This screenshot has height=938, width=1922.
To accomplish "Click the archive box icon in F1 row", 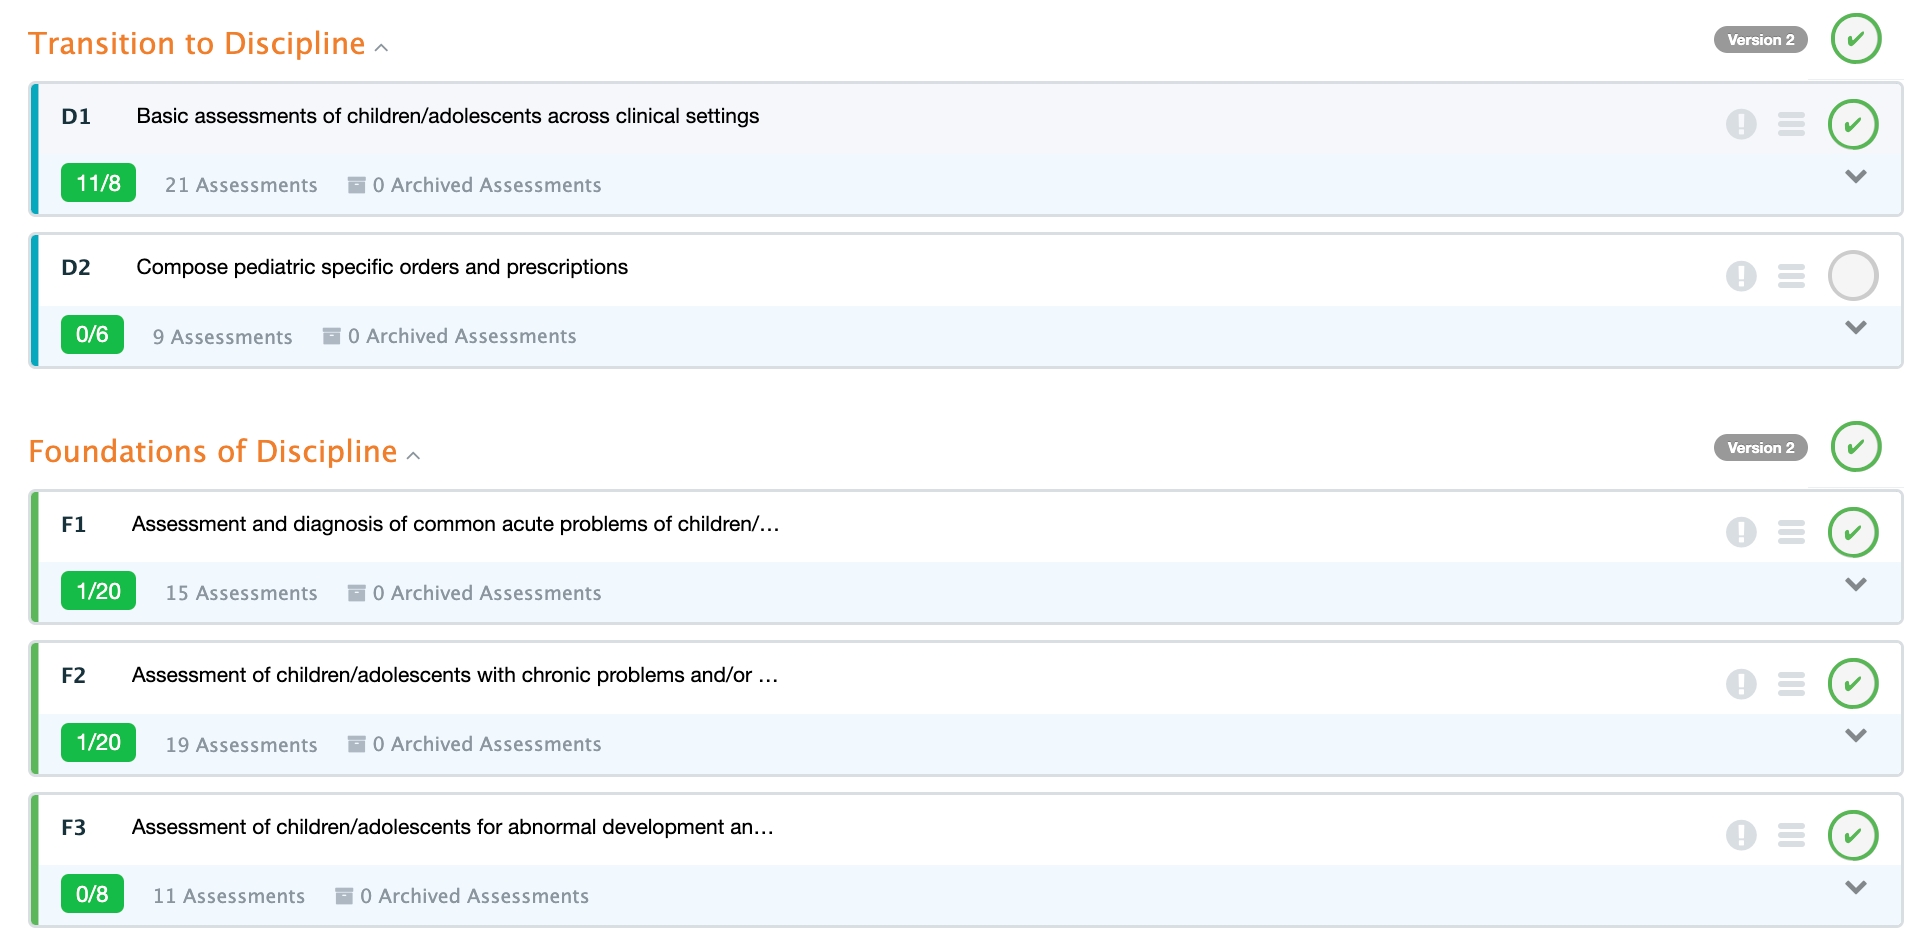I will point(356,593).
